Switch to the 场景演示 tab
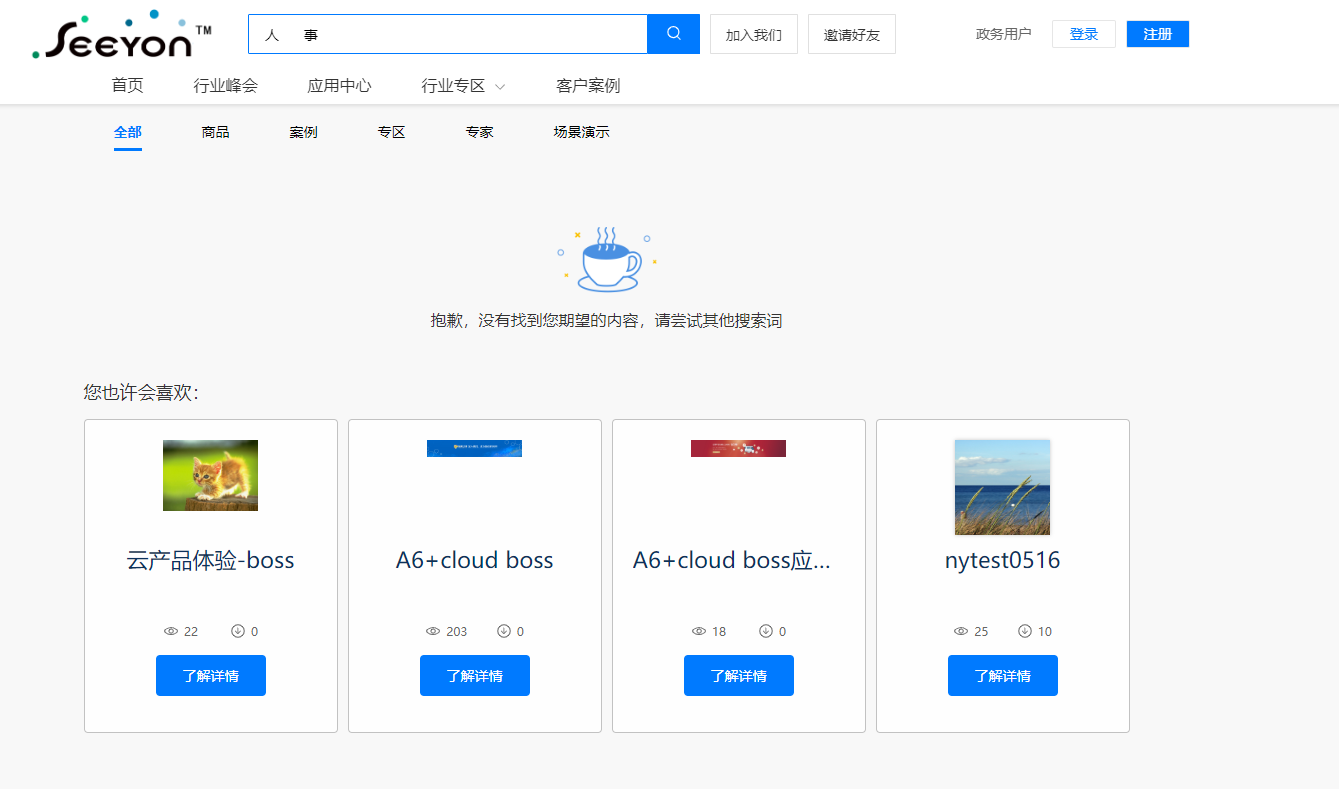 pos(581,132)
